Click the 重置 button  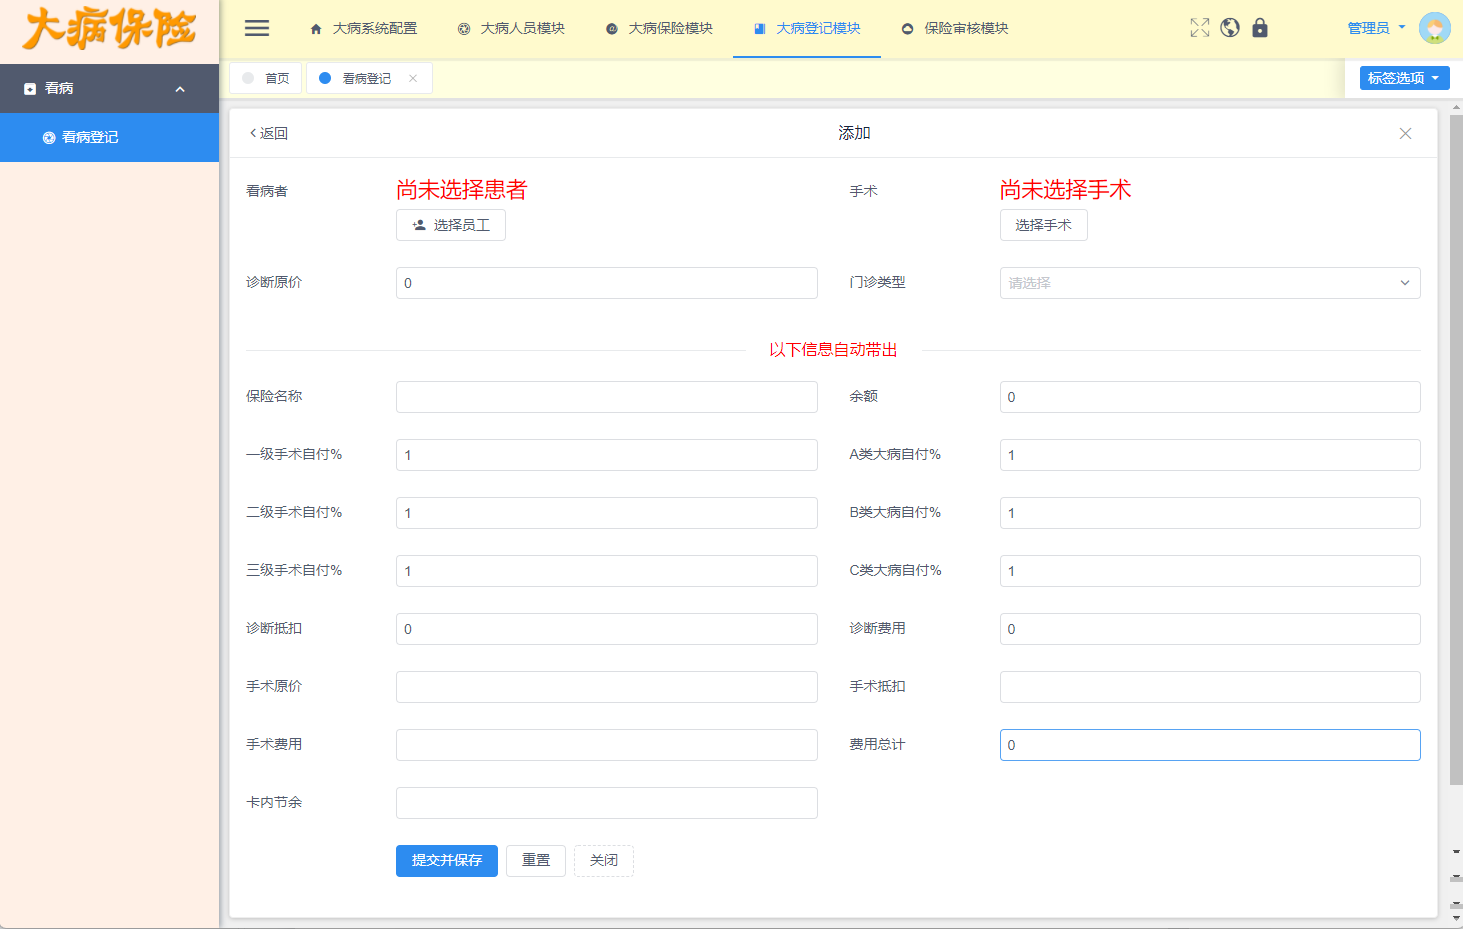[535, 861]
